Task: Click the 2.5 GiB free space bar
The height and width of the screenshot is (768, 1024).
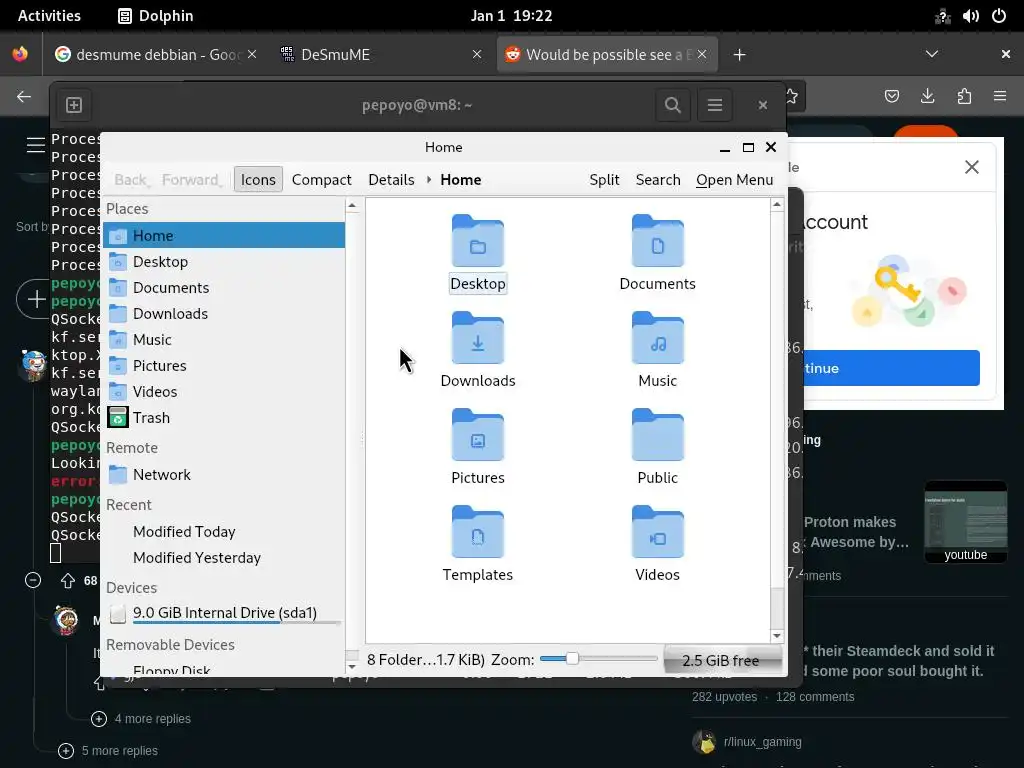Action: pos(722,660)
